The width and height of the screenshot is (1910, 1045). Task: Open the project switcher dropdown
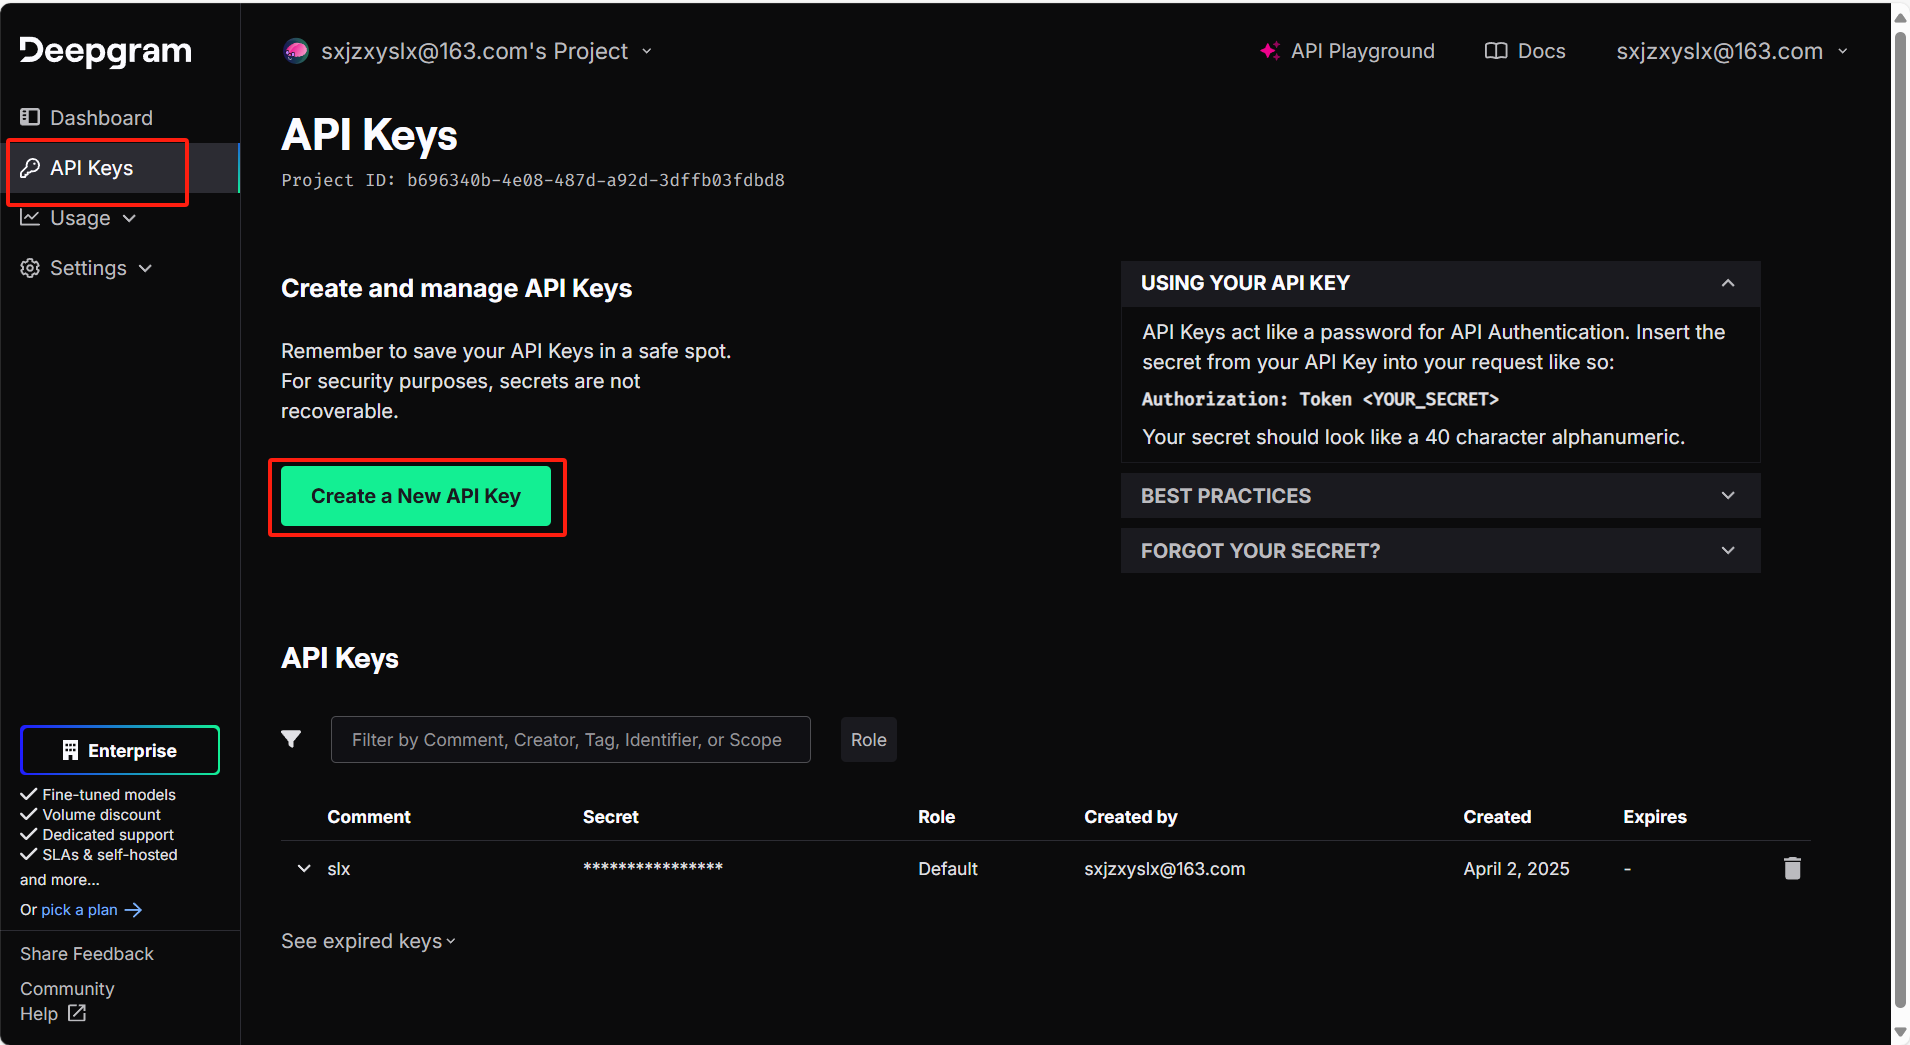(x=468, y=51)
